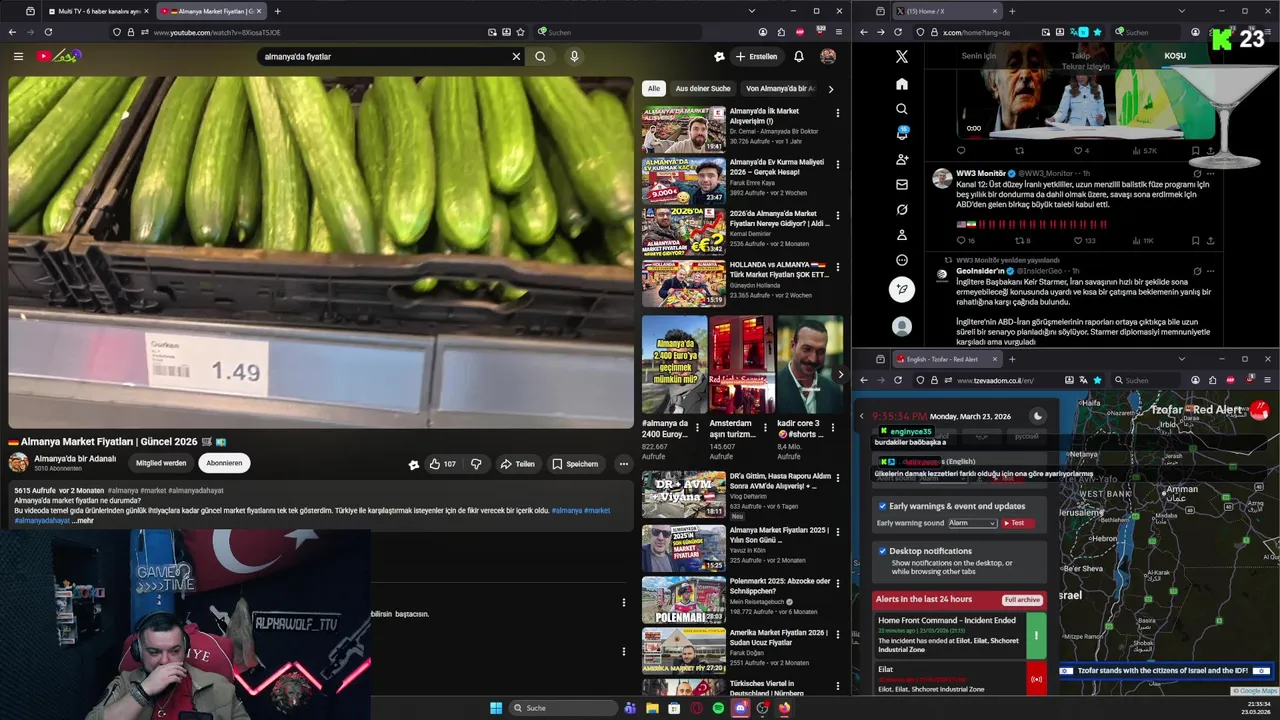1280x720 pixels.
Task: Open the HOLLANDA vs ALMANYA video thumbnail
Action: [x=683, y=284]
